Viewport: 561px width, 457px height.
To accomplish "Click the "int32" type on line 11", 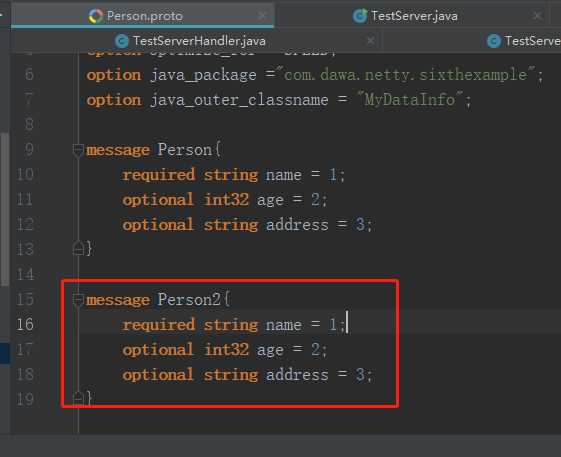I will tap(226, 200).
